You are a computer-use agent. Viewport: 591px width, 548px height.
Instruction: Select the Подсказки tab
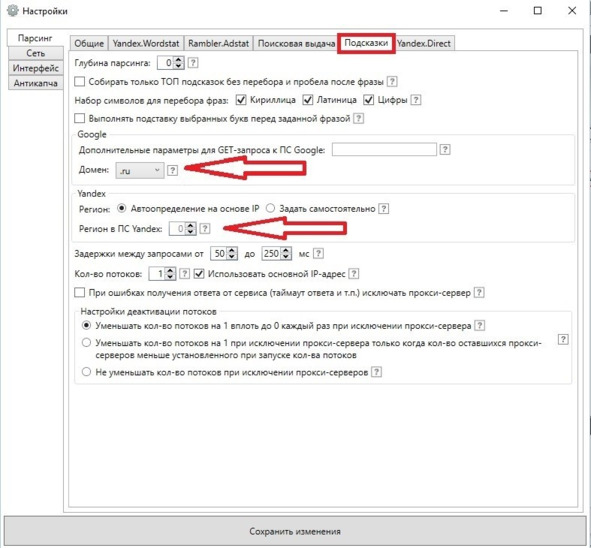(366, 43)
